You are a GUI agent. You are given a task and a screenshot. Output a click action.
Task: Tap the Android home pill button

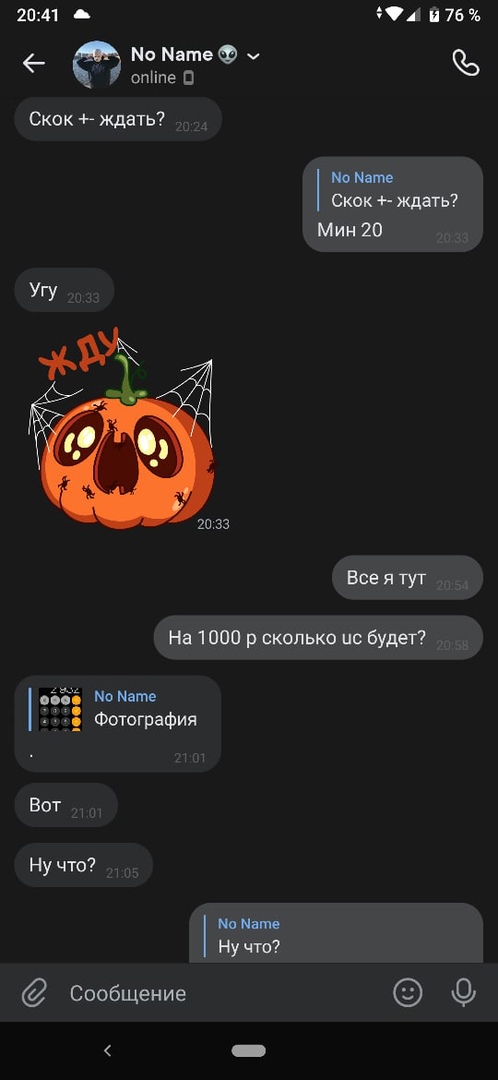point(249,1050)
